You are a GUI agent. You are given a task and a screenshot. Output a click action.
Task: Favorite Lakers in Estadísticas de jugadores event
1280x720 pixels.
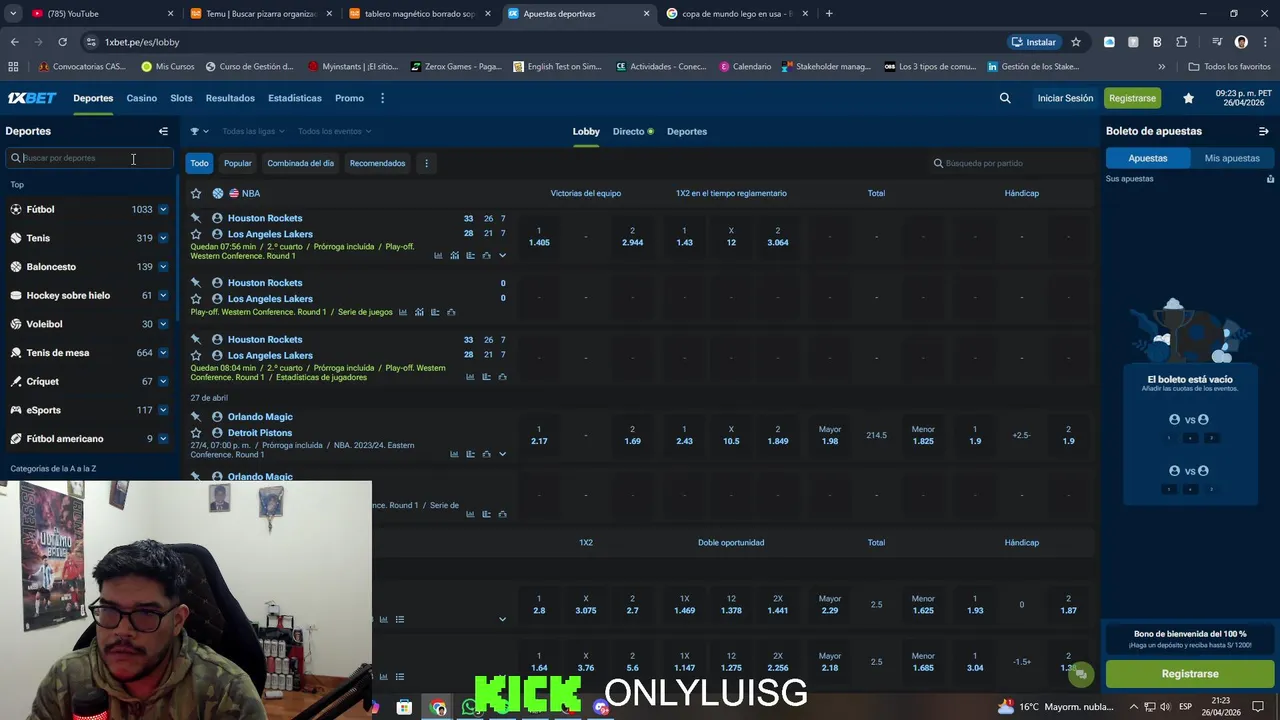(x=196, y=355)
